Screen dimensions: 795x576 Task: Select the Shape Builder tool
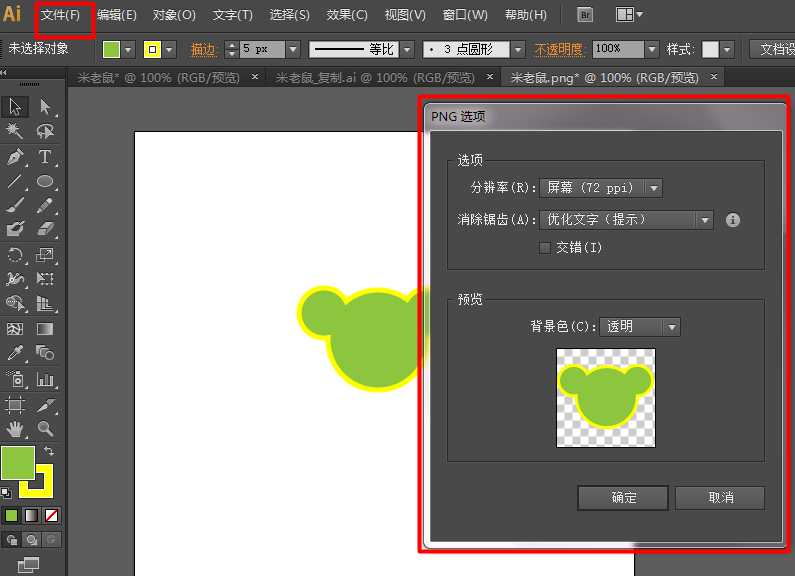[x=15, y=304]
